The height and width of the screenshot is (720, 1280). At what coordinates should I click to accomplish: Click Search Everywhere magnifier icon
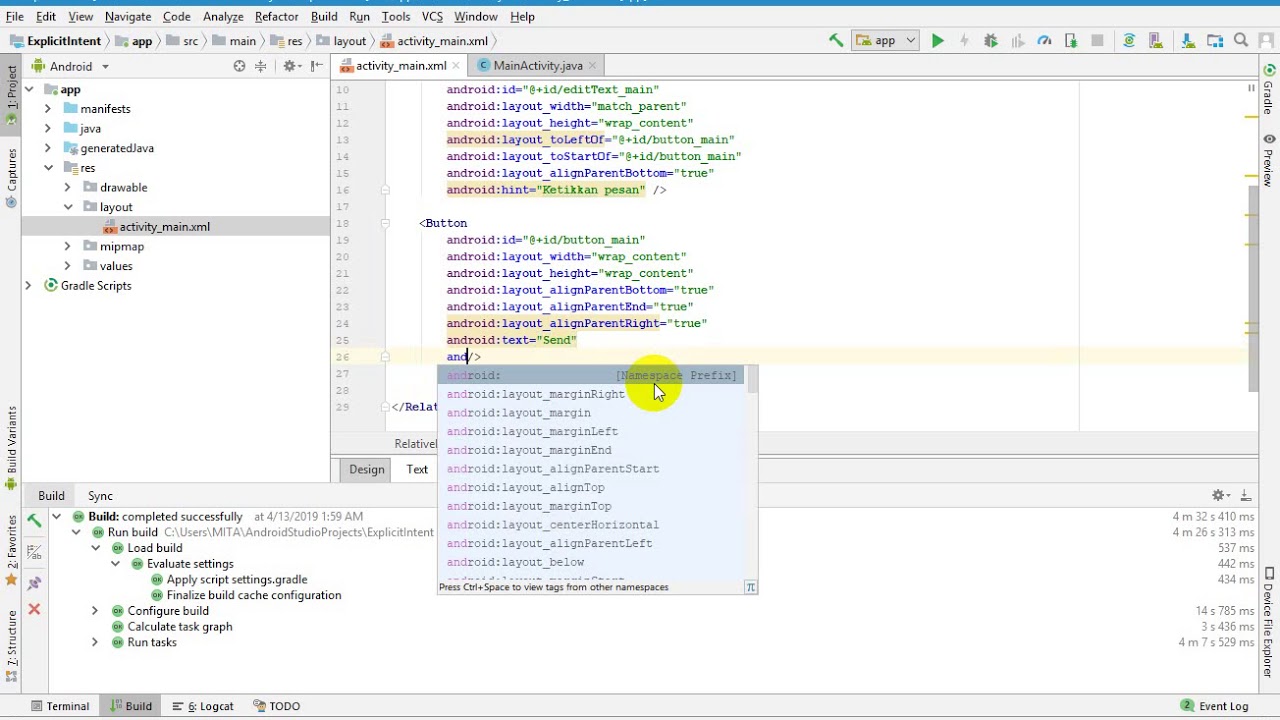click(x=1241, y=41)
